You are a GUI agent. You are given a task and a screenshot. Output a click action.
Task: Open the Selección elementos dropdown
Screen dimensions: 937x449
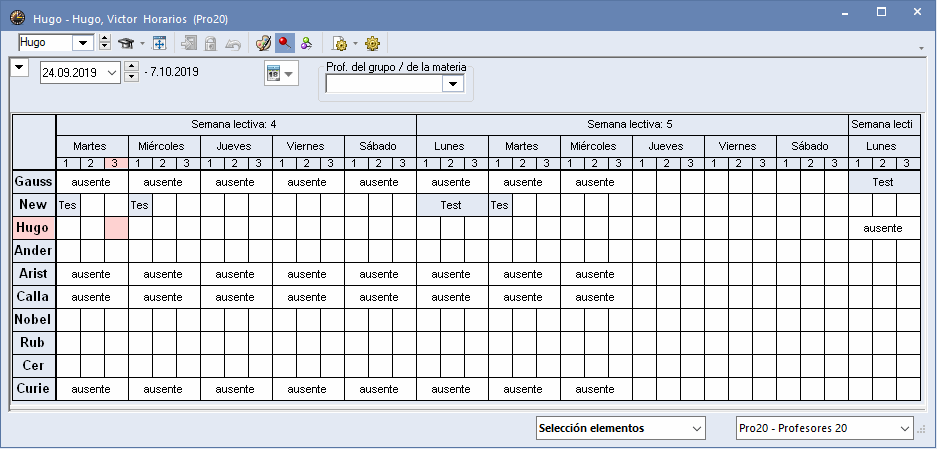pyautogui.click(x=696, y=428)
